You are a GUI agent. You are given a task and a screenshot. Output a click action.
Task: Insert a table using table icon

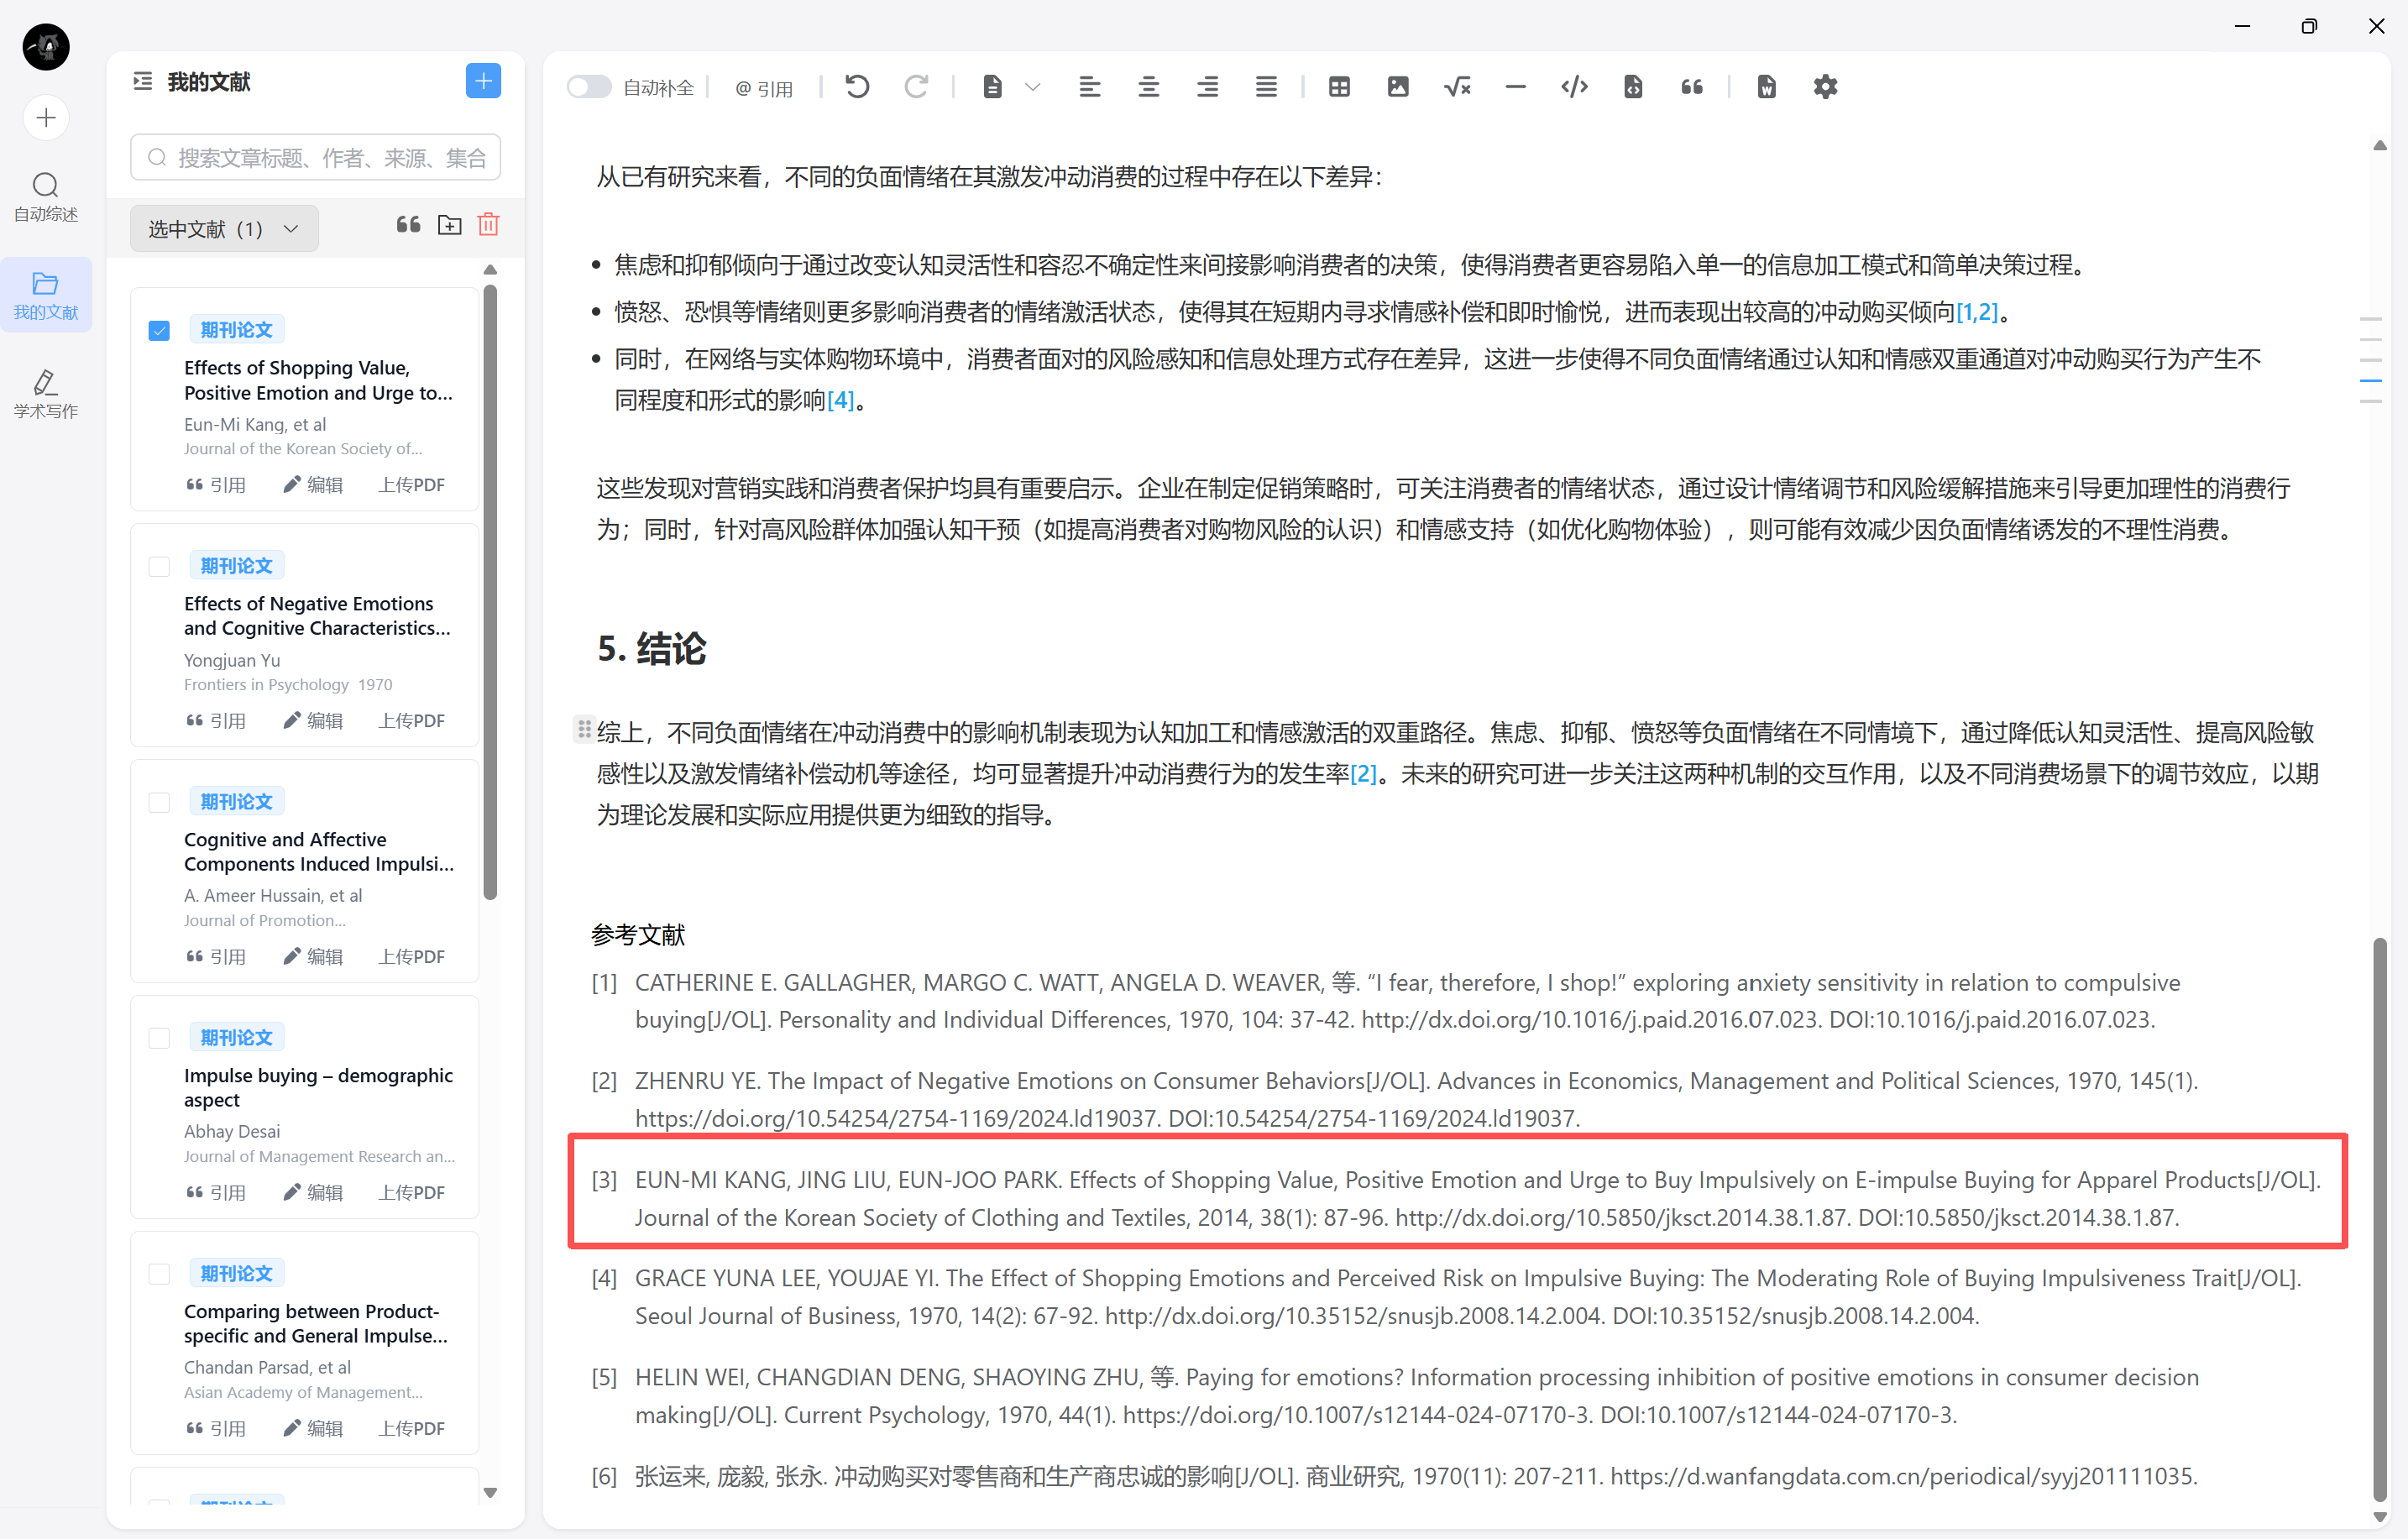(1339, 87)
